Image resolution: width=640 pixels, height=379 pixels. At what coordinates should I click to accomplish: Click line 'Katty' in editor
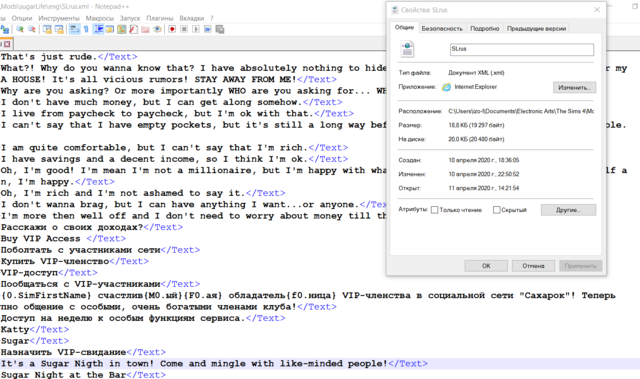(x=35, y=330)
